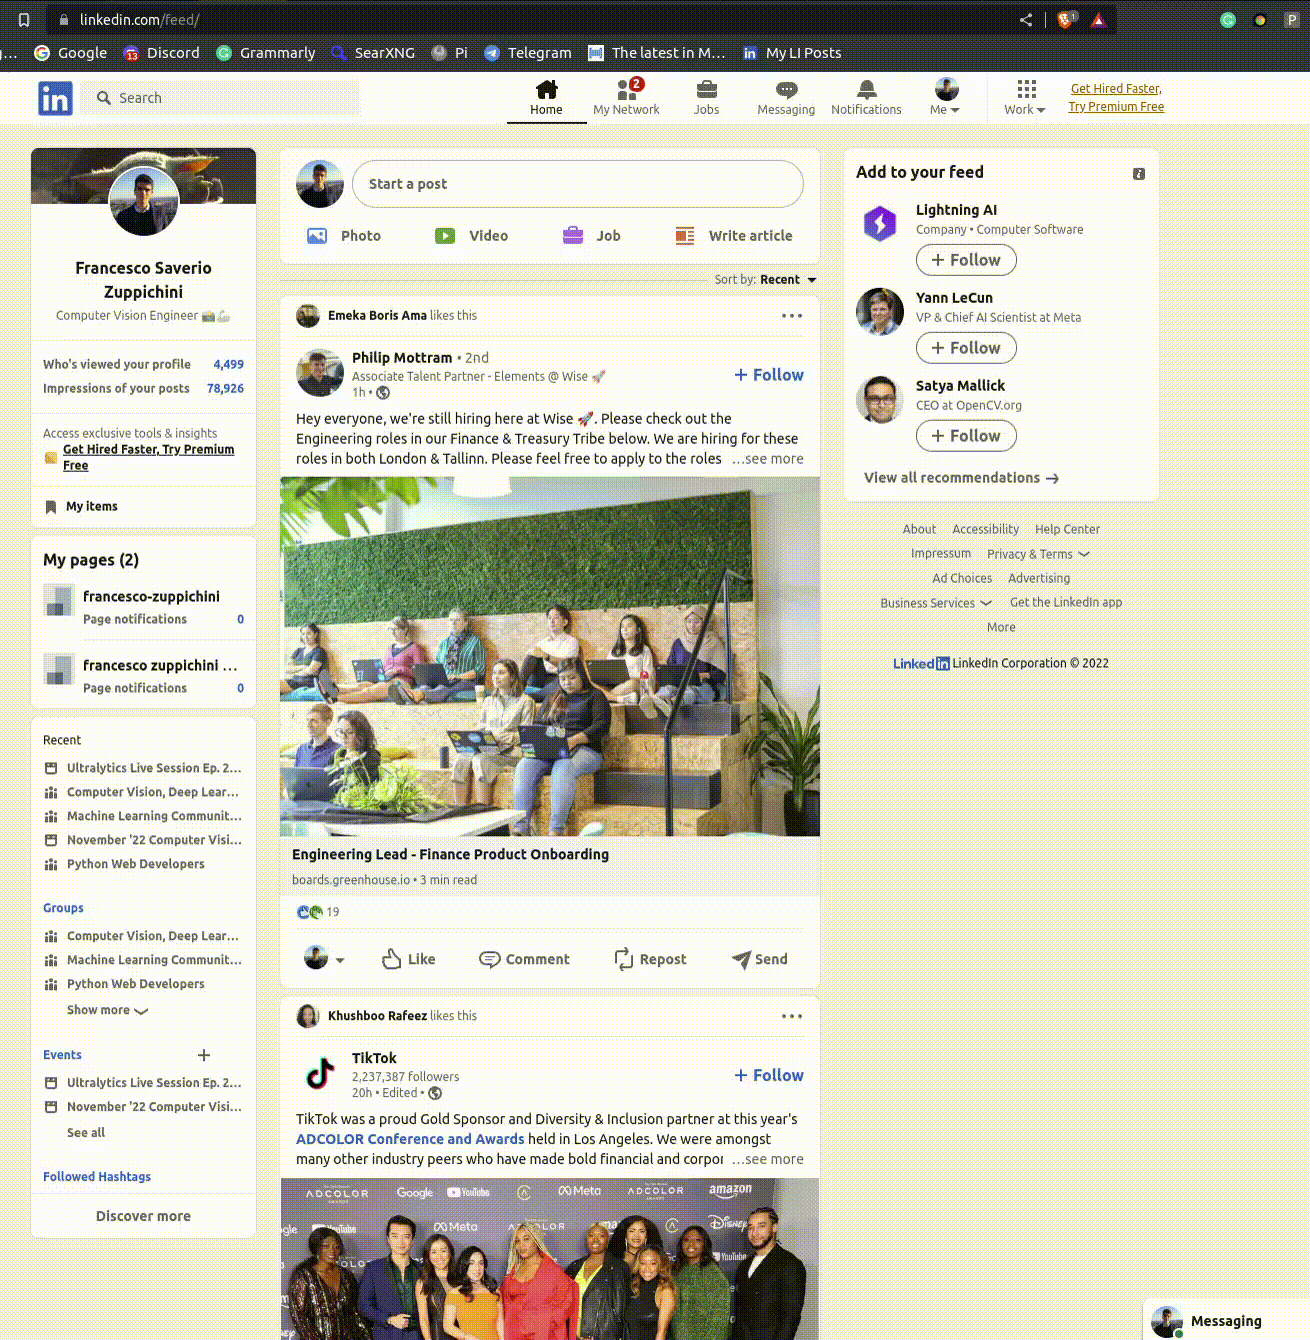Open Impressions of your posts

pos(143,388)
